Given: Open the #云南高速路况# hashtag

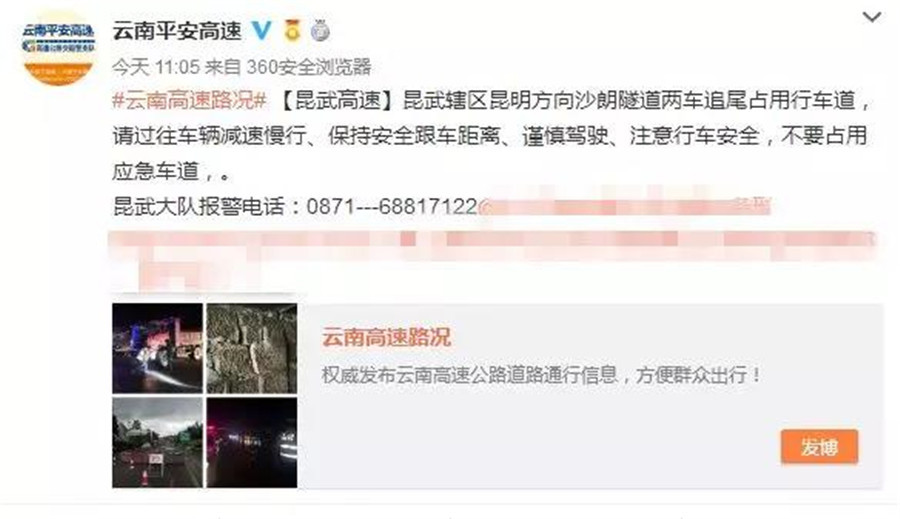Looking at the screenshot, I should coord(189,100).
